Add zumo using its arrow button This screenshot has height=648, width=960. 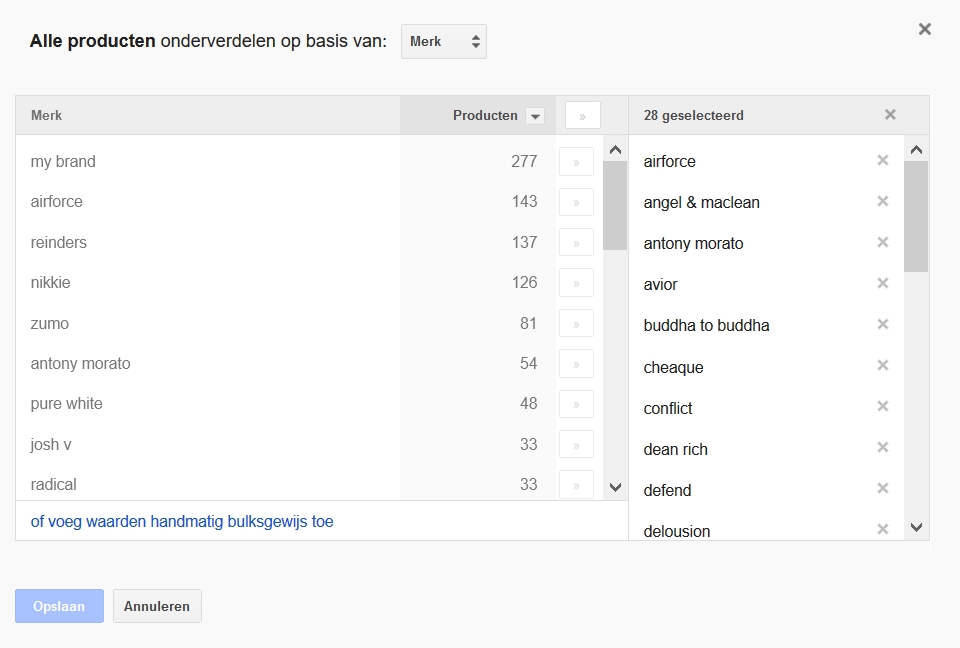(x=576, y=324)
